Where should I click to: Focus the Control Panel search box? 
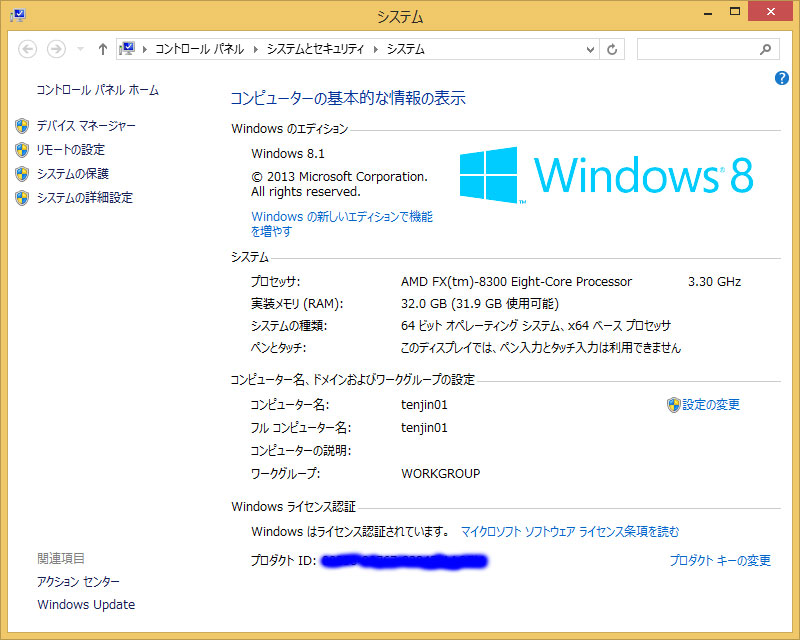pos(708,50)
